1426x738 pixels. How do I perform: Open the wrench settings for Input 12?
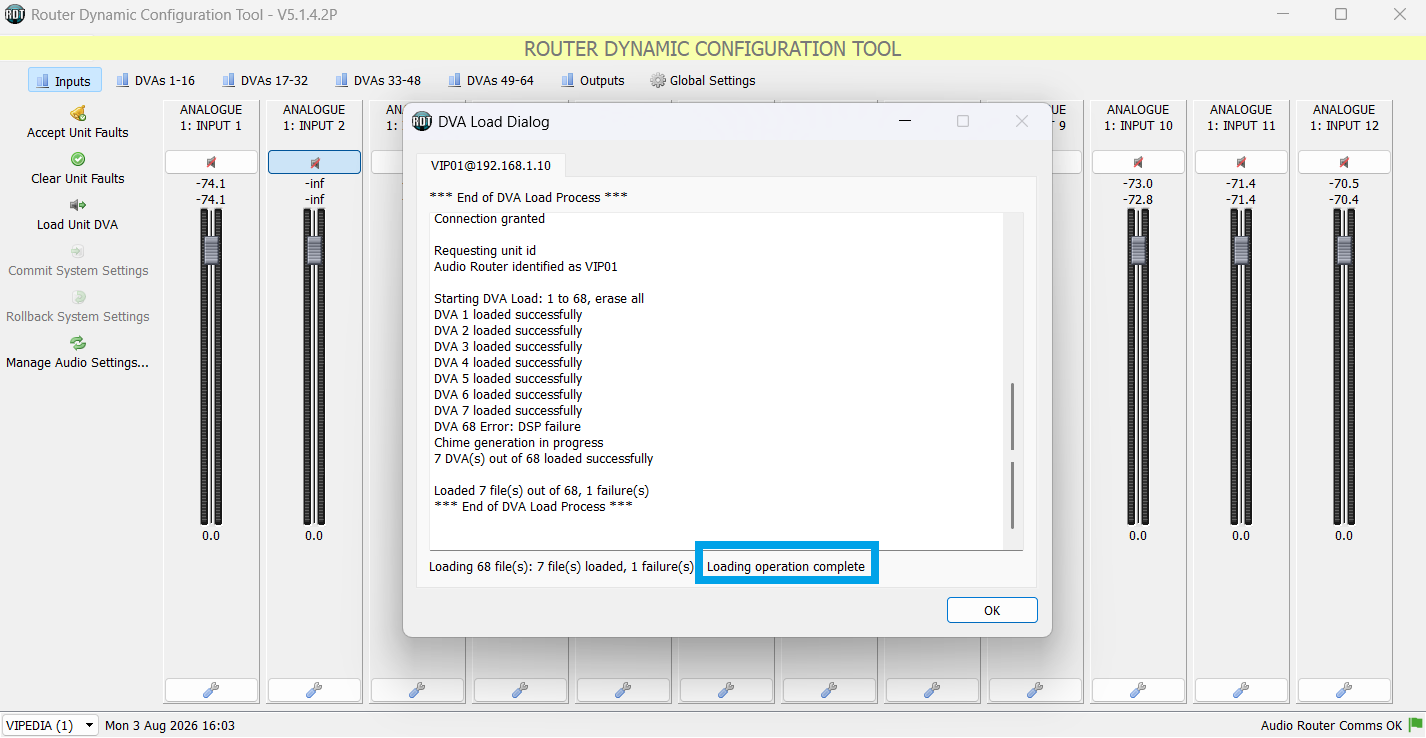1344,690
